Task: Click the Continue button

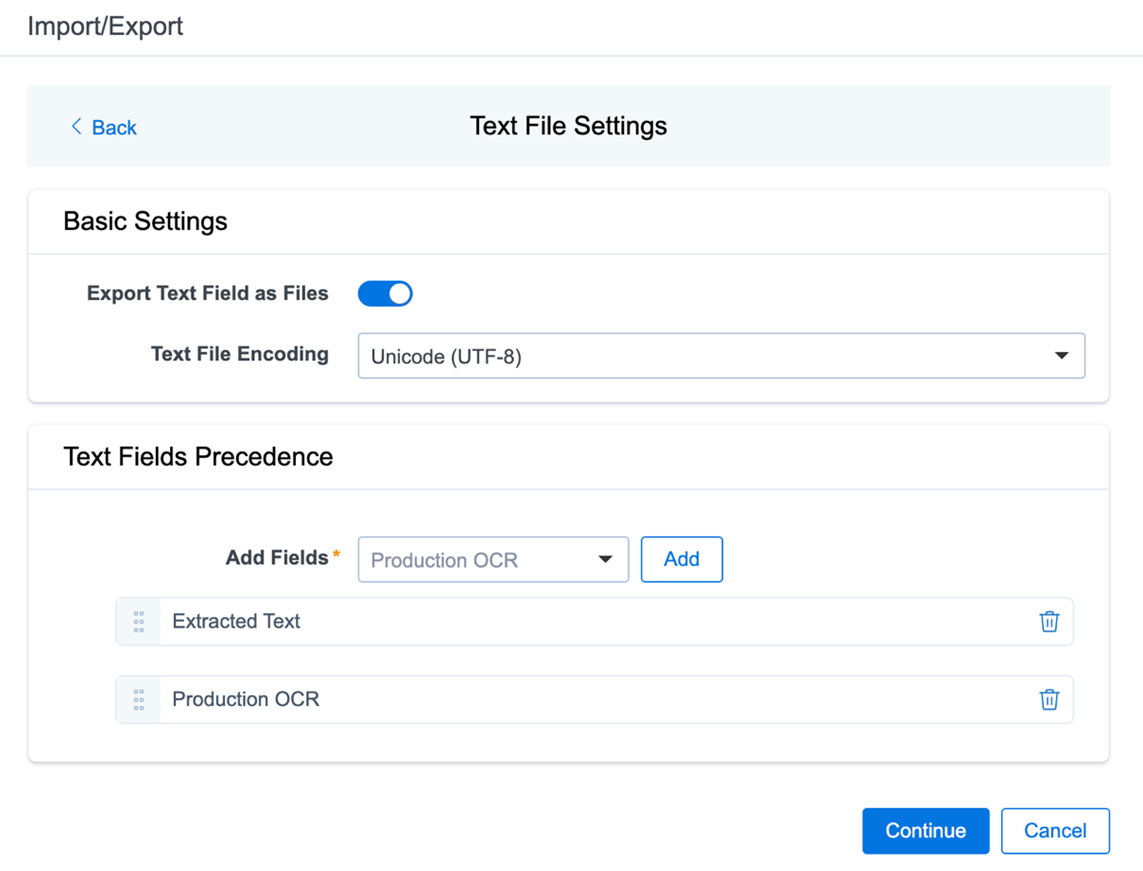Action: [x=926, y=831]
